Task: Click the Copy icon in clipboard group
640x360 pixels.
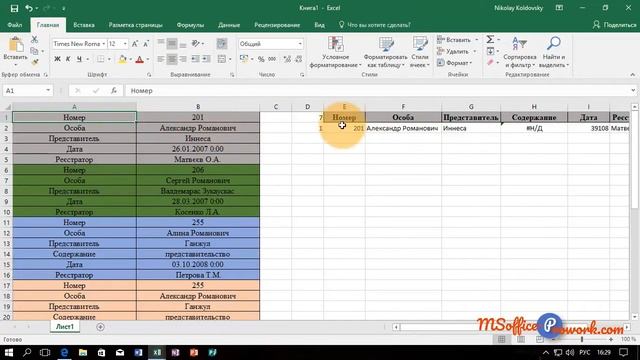Action: pos(35,51)
